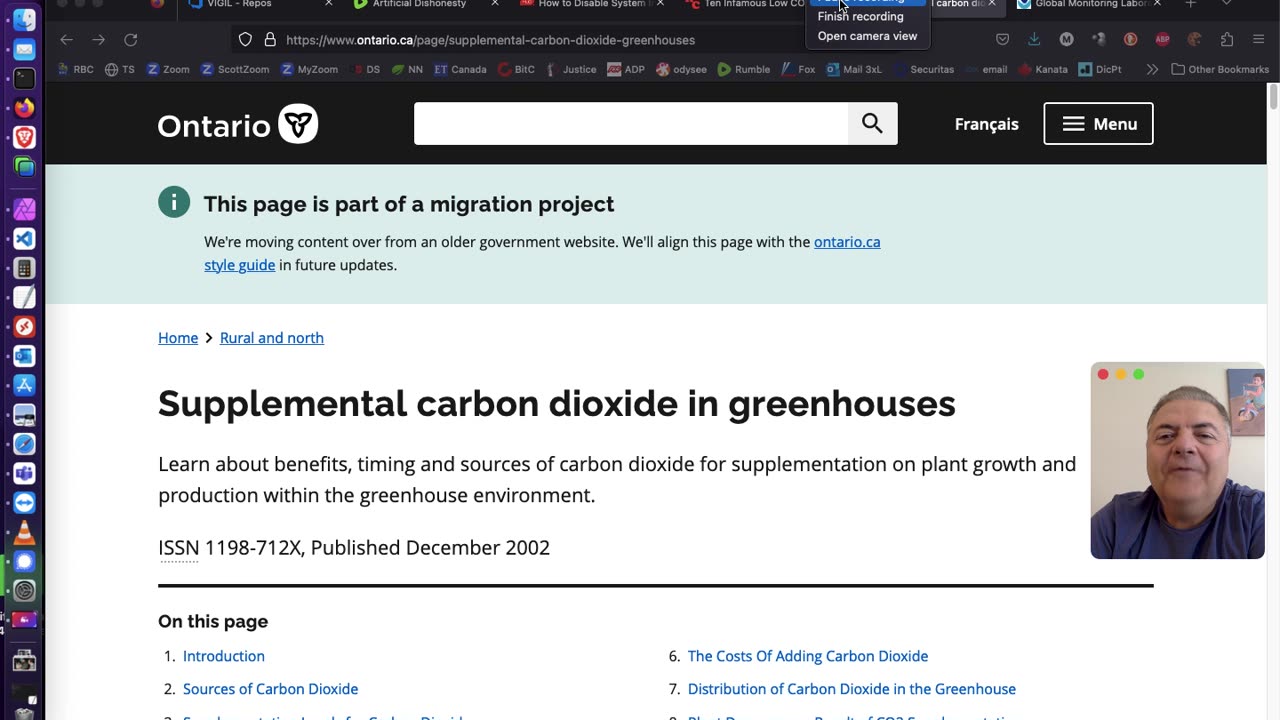Reload the page with the refresh icon

[x=130, y=40]
